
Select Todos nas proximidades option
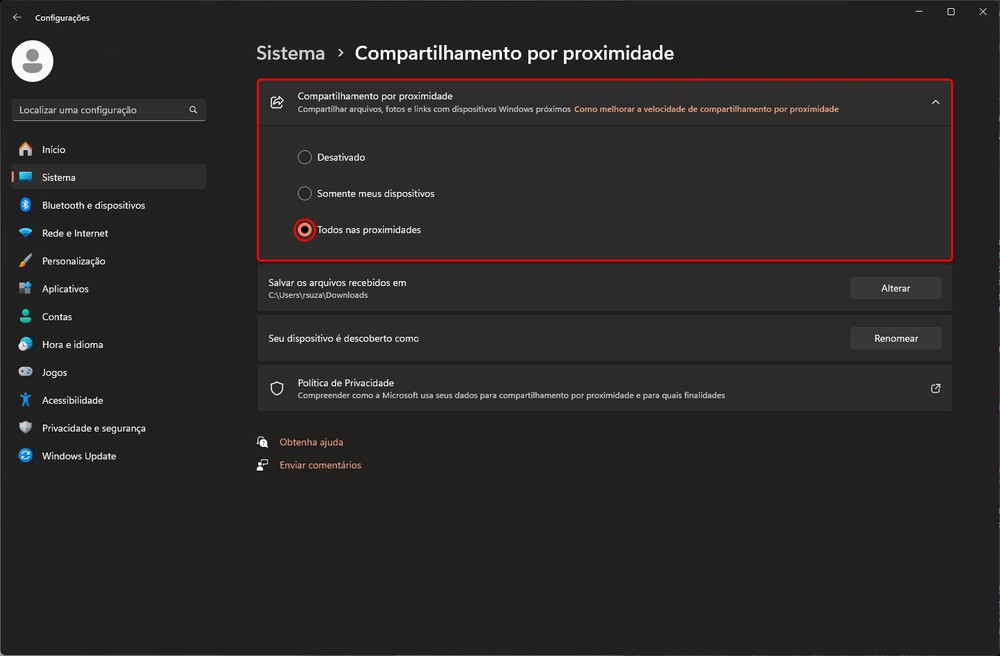point(305,230)
